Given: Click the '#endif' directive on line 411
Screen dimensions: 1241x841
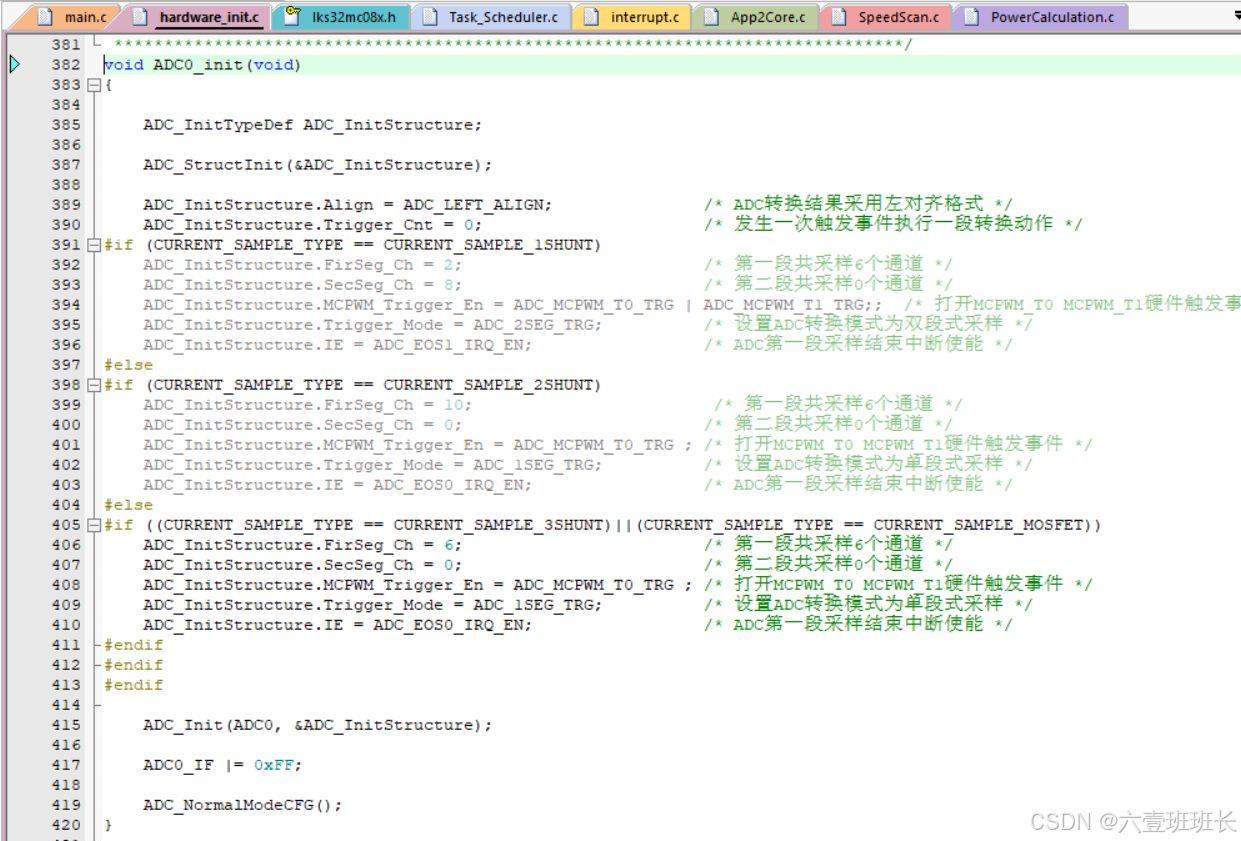Looking at the screenshot, I should coord(133,645).
